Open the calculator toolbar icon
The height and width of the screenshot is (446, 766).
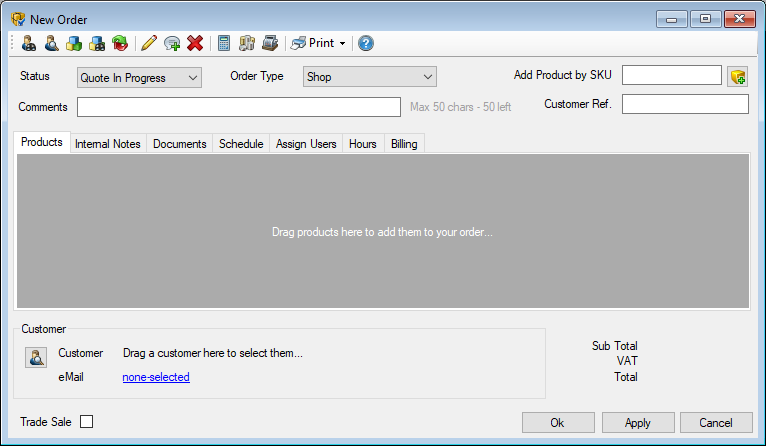pos(224,43)
